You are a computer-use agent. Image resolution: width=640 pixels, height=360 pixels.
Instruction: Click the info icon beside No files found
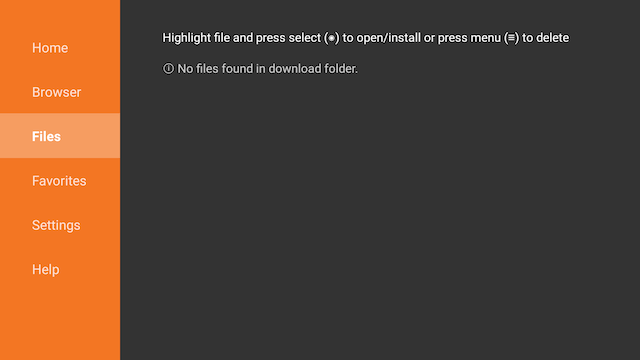pyautogui.click(x=168, y=69)
